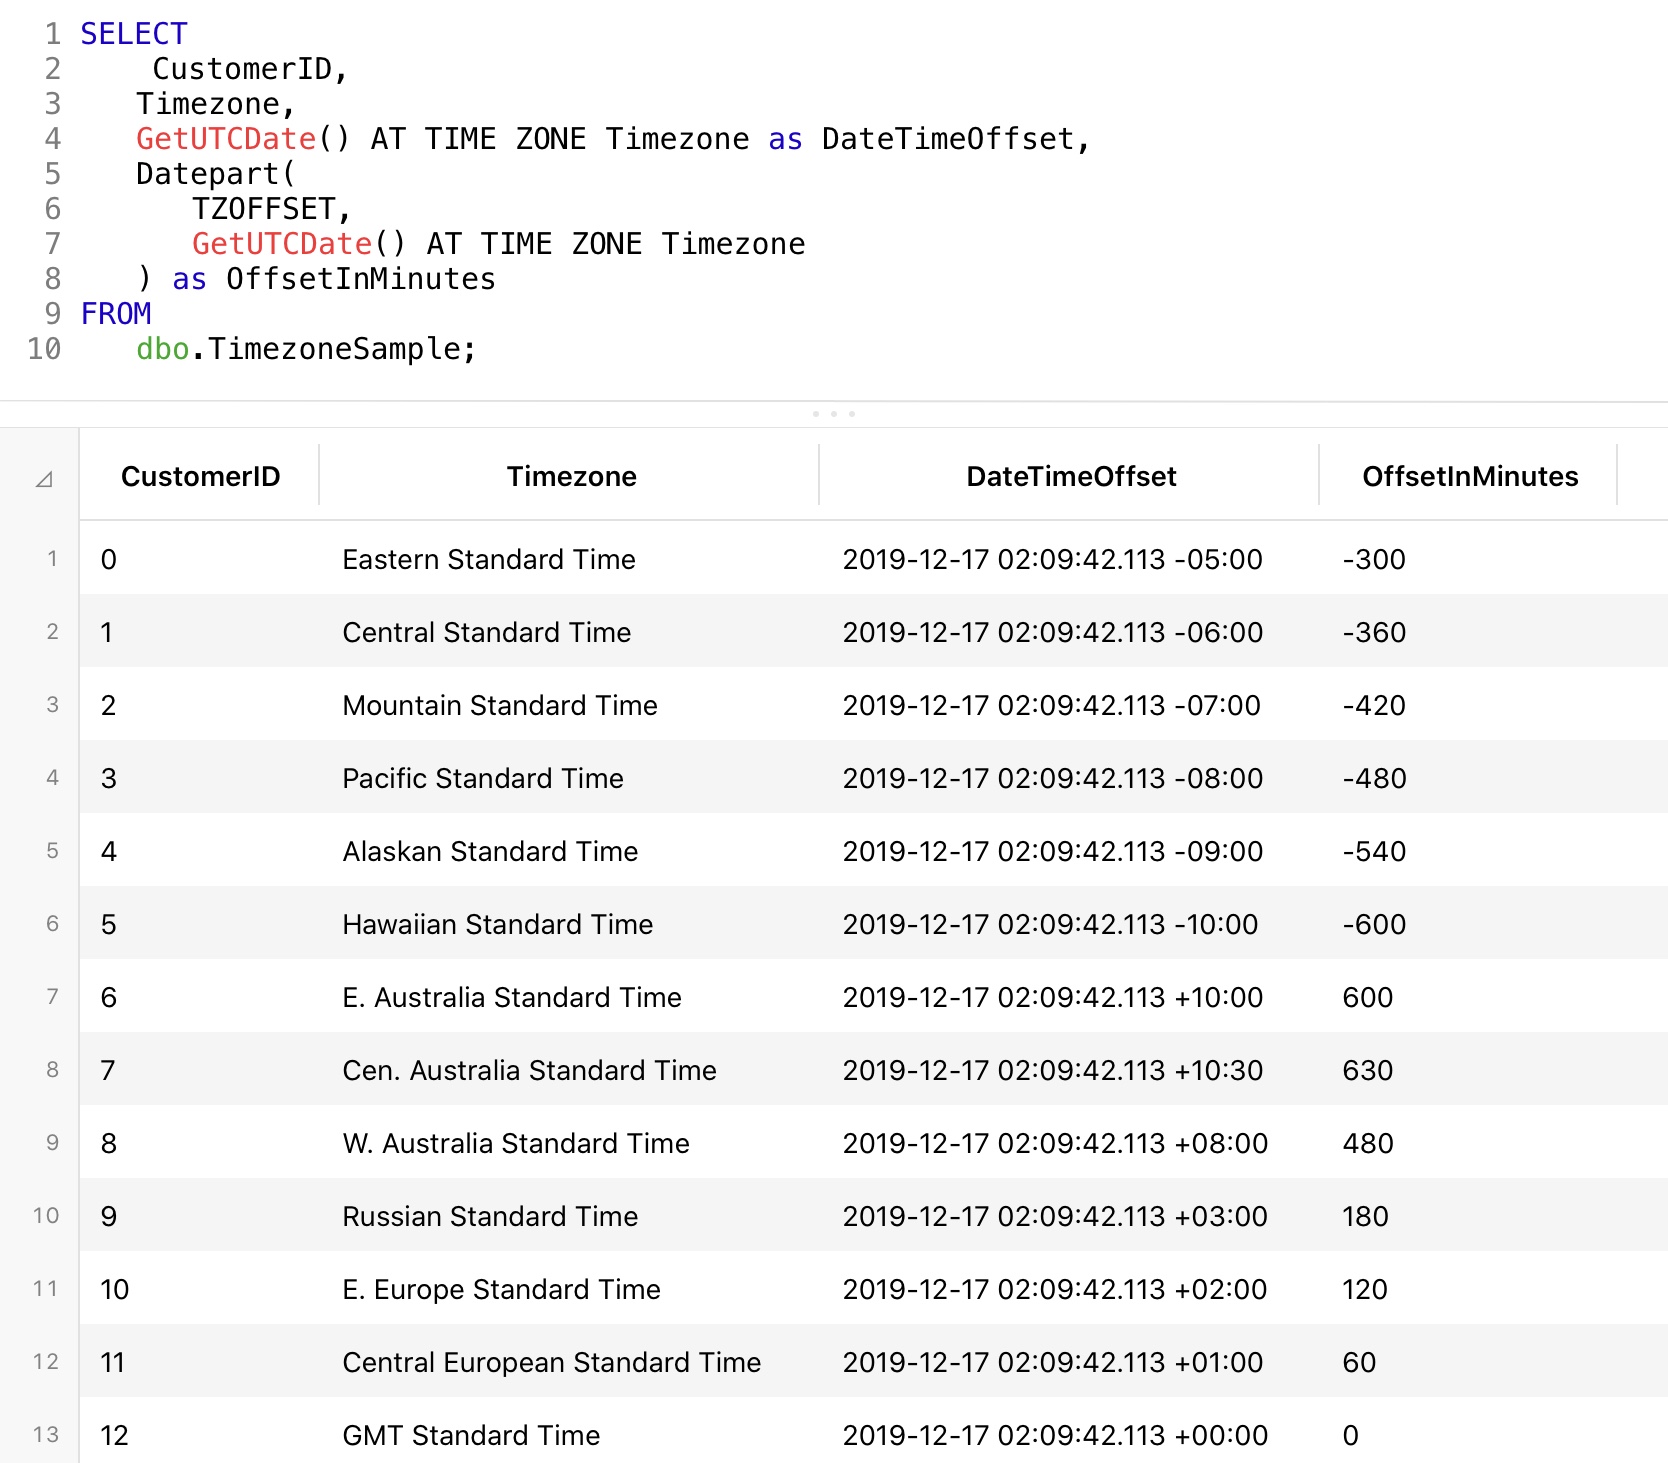
Task: Click the three-dot pane splitter handle
Action: tap(833, 413)
